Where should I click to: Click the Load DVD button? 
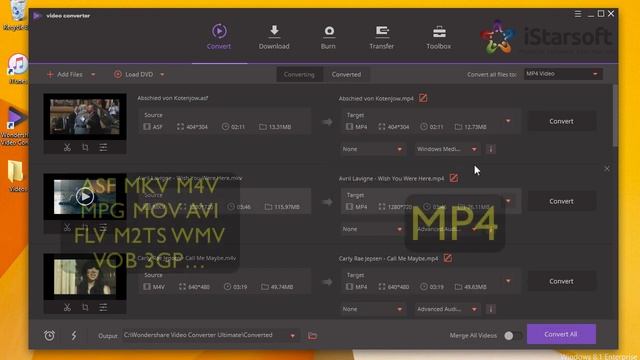pyautogui.click(x=133, y=75)
